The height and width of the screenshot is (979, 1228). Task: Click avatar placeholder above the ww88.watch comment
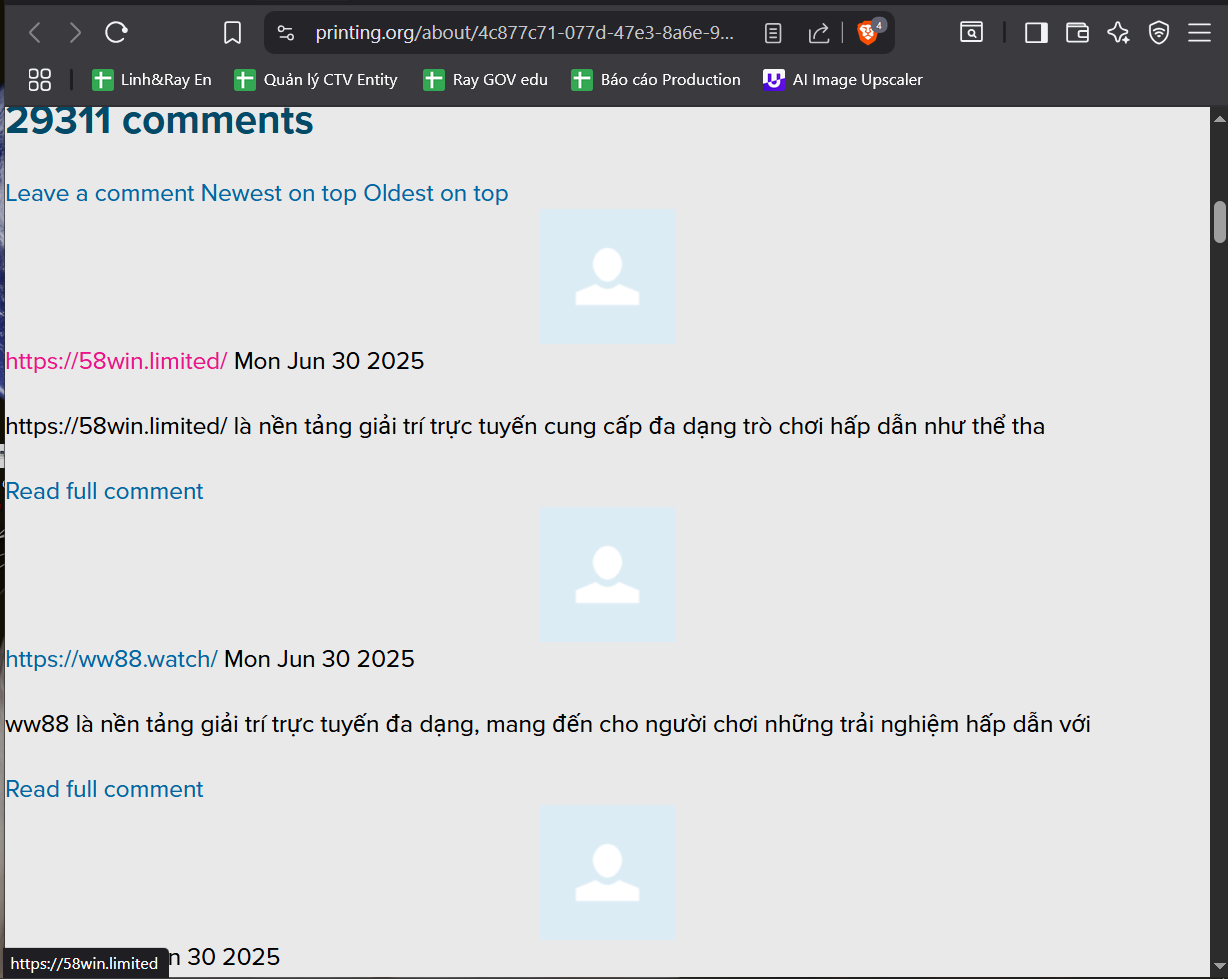(x=608, y=574)
